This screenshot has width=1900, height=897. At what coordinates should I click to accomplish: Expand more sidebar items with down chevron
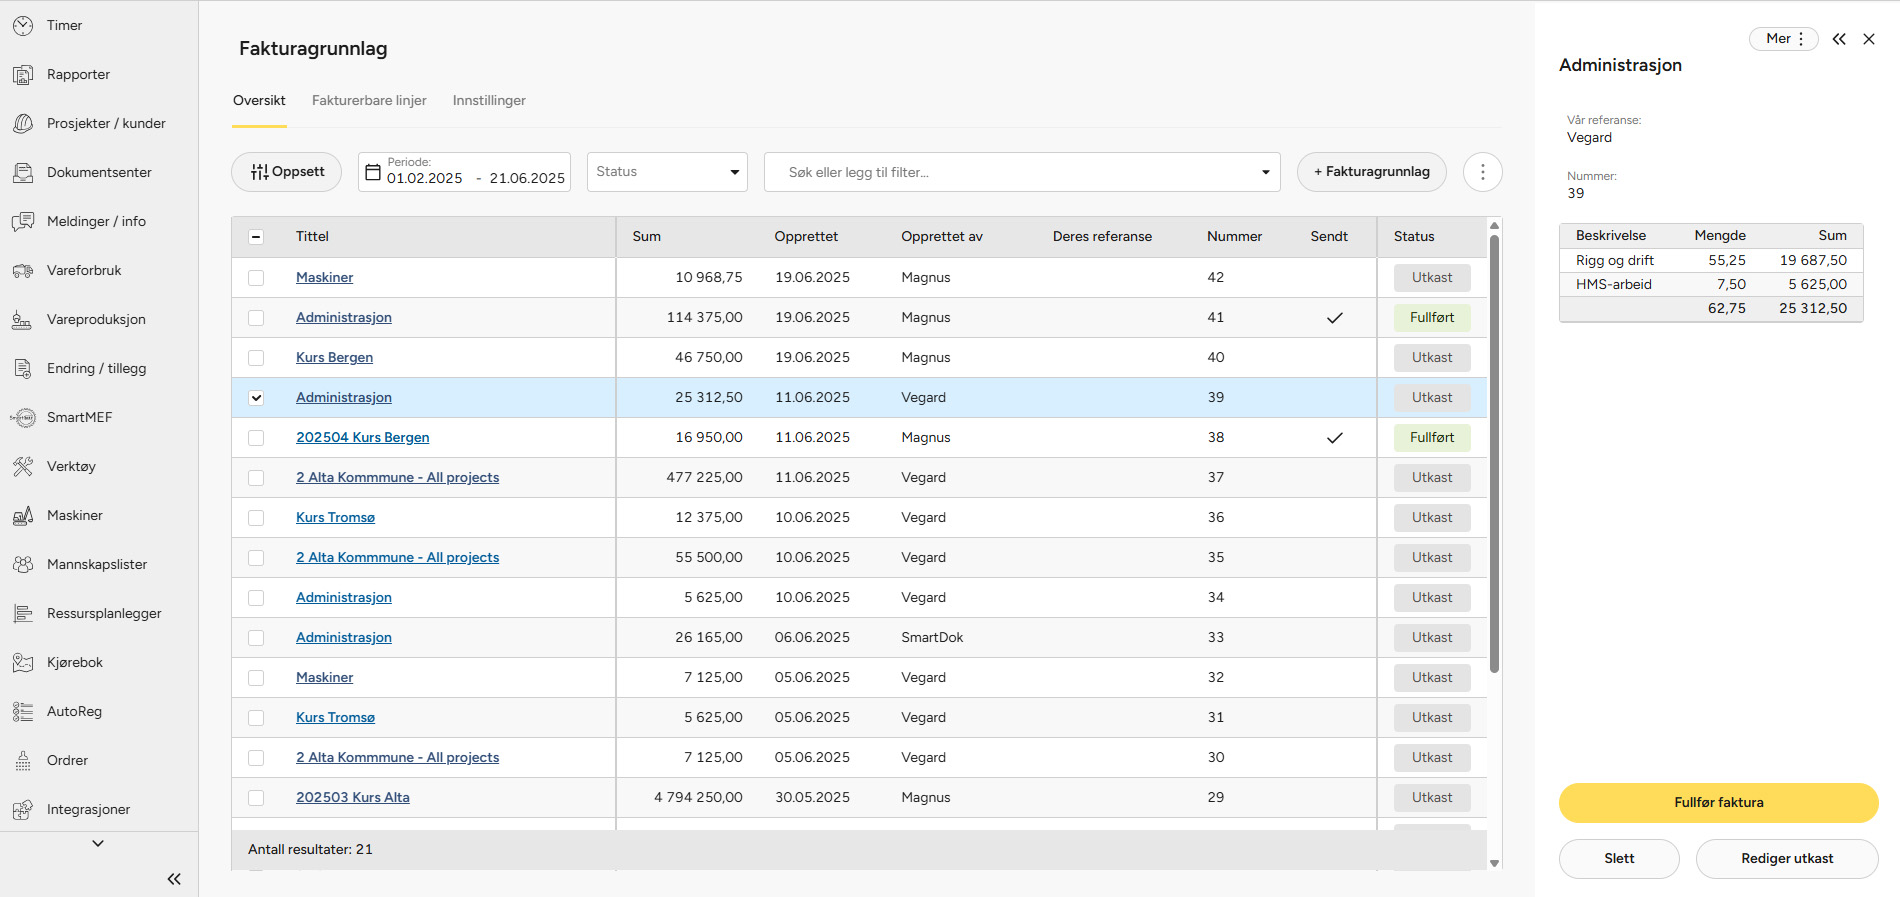[98, 843]
